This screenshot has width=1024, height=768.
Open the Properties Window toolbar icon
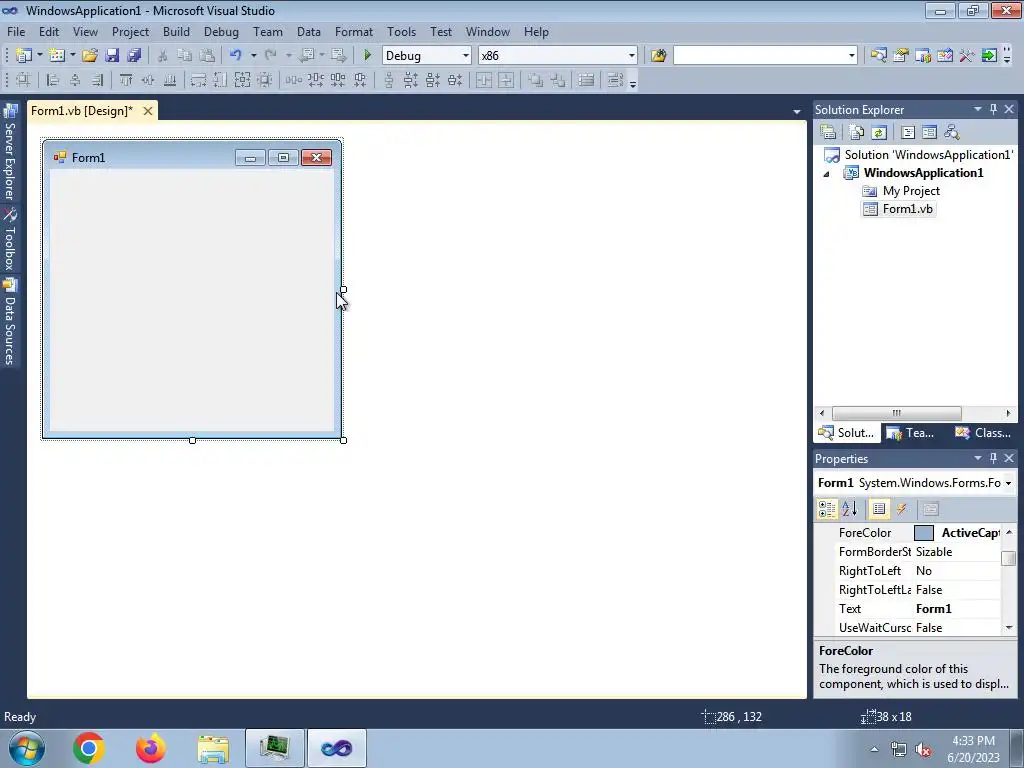901,56
